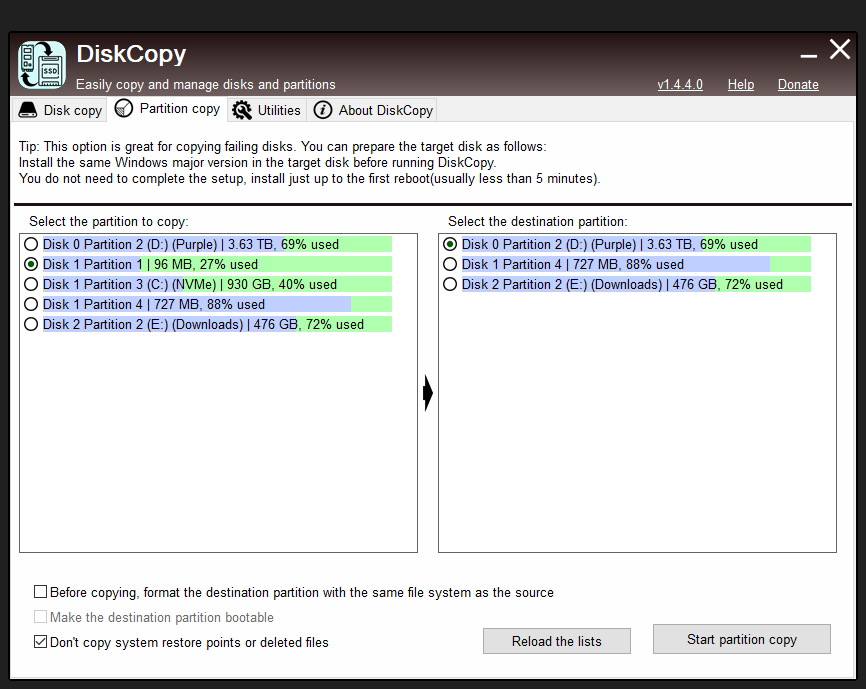Click source usage bar of Disk 1 Partition 3 (C:) (NVMe)
The height and width of the screenshot is (689, 866).
pos(217,284)
